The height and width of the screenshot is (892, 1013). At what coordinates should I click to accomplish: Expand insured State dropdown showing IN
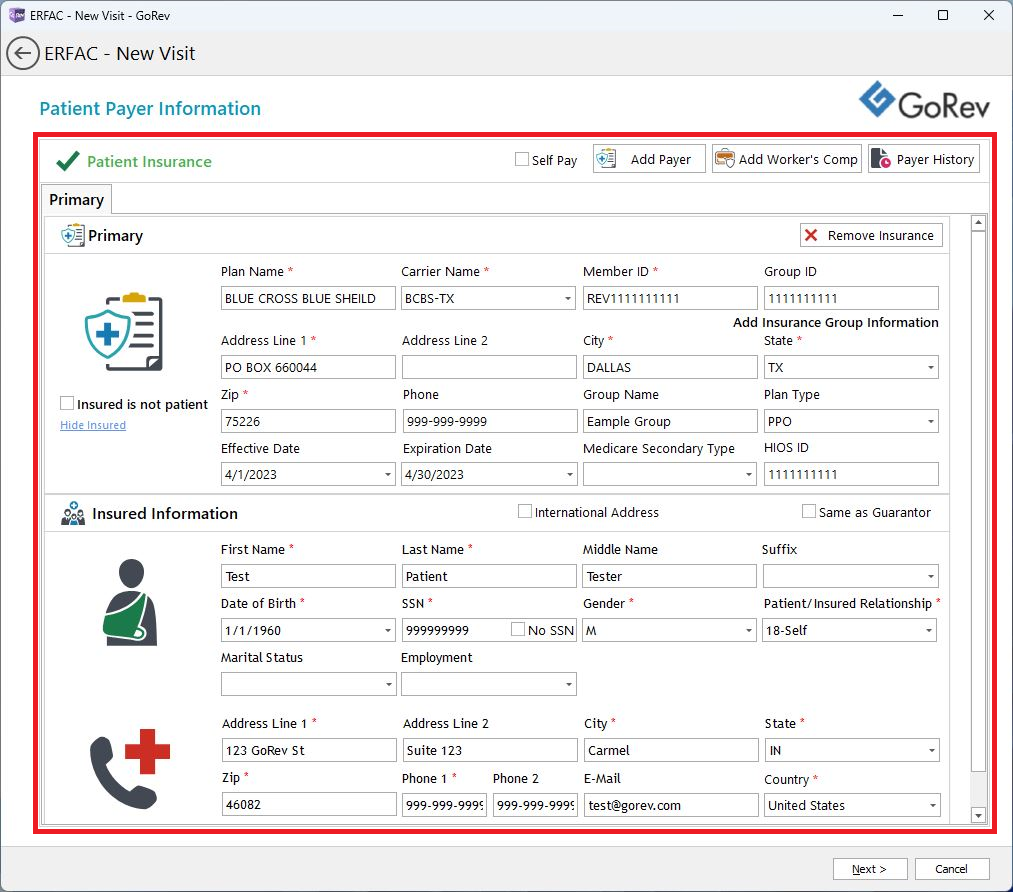click(932, 751)
